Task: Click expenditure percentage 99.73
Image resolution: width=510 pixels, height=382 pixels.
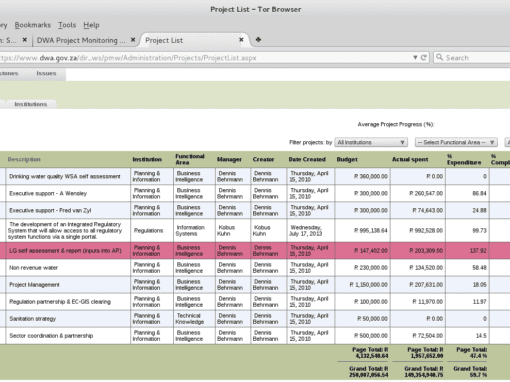Action: [x=479, y=230]
